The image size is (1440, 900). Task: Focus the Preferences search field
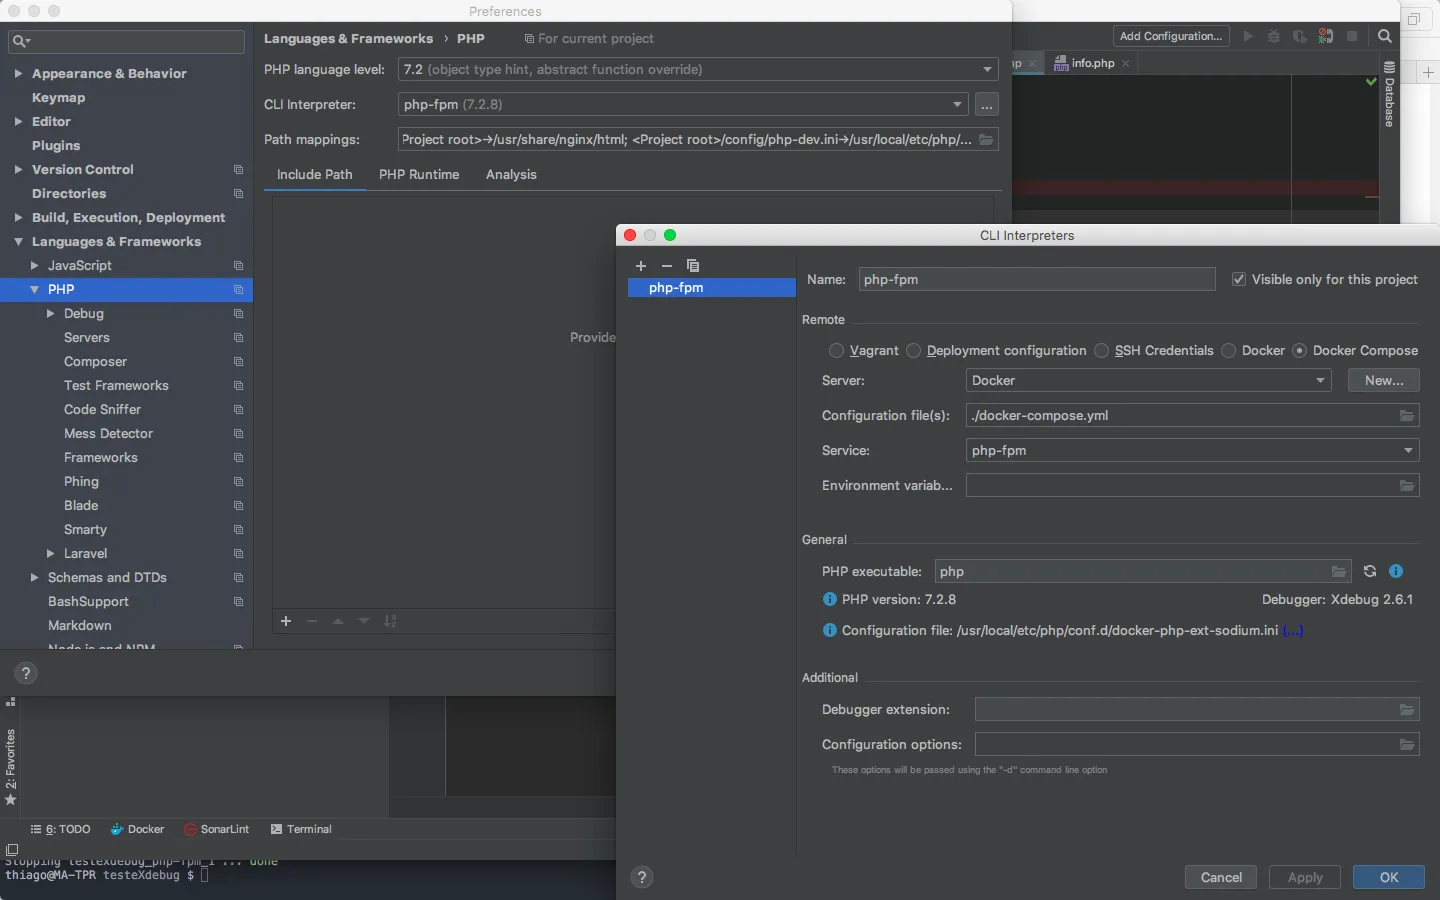tap(126, 41)
